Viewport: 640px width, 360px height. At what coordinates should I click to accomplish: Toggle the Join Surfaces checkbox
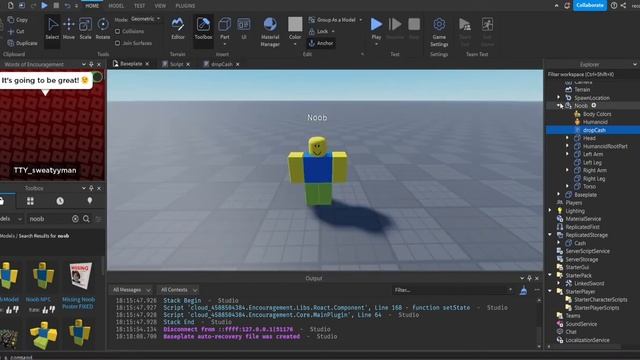click(118, 43)
